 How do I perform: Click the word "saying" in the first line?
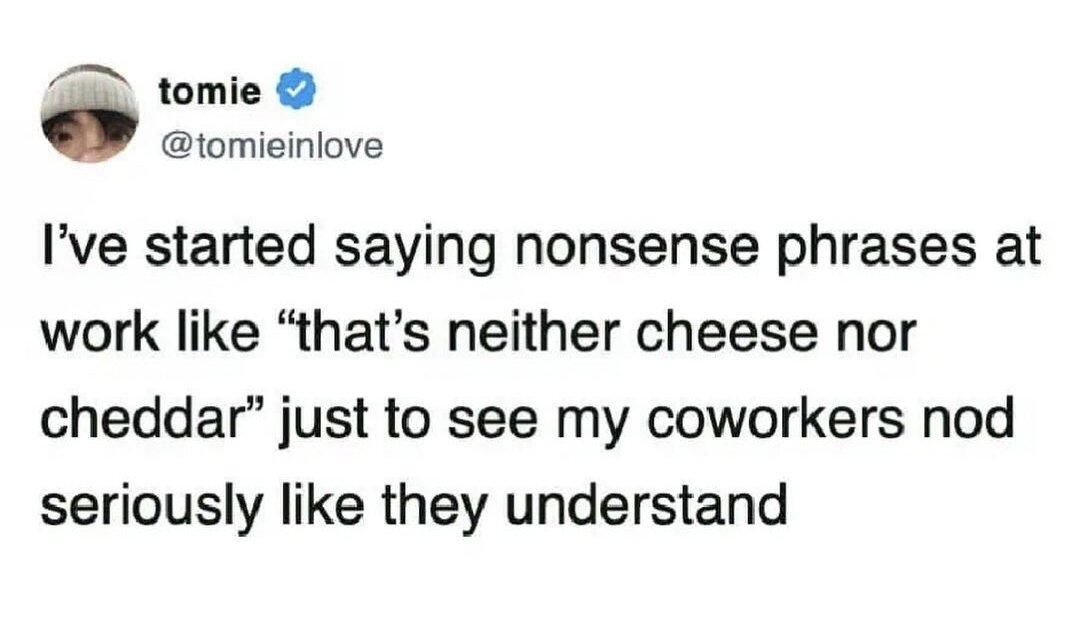(413, 249)
